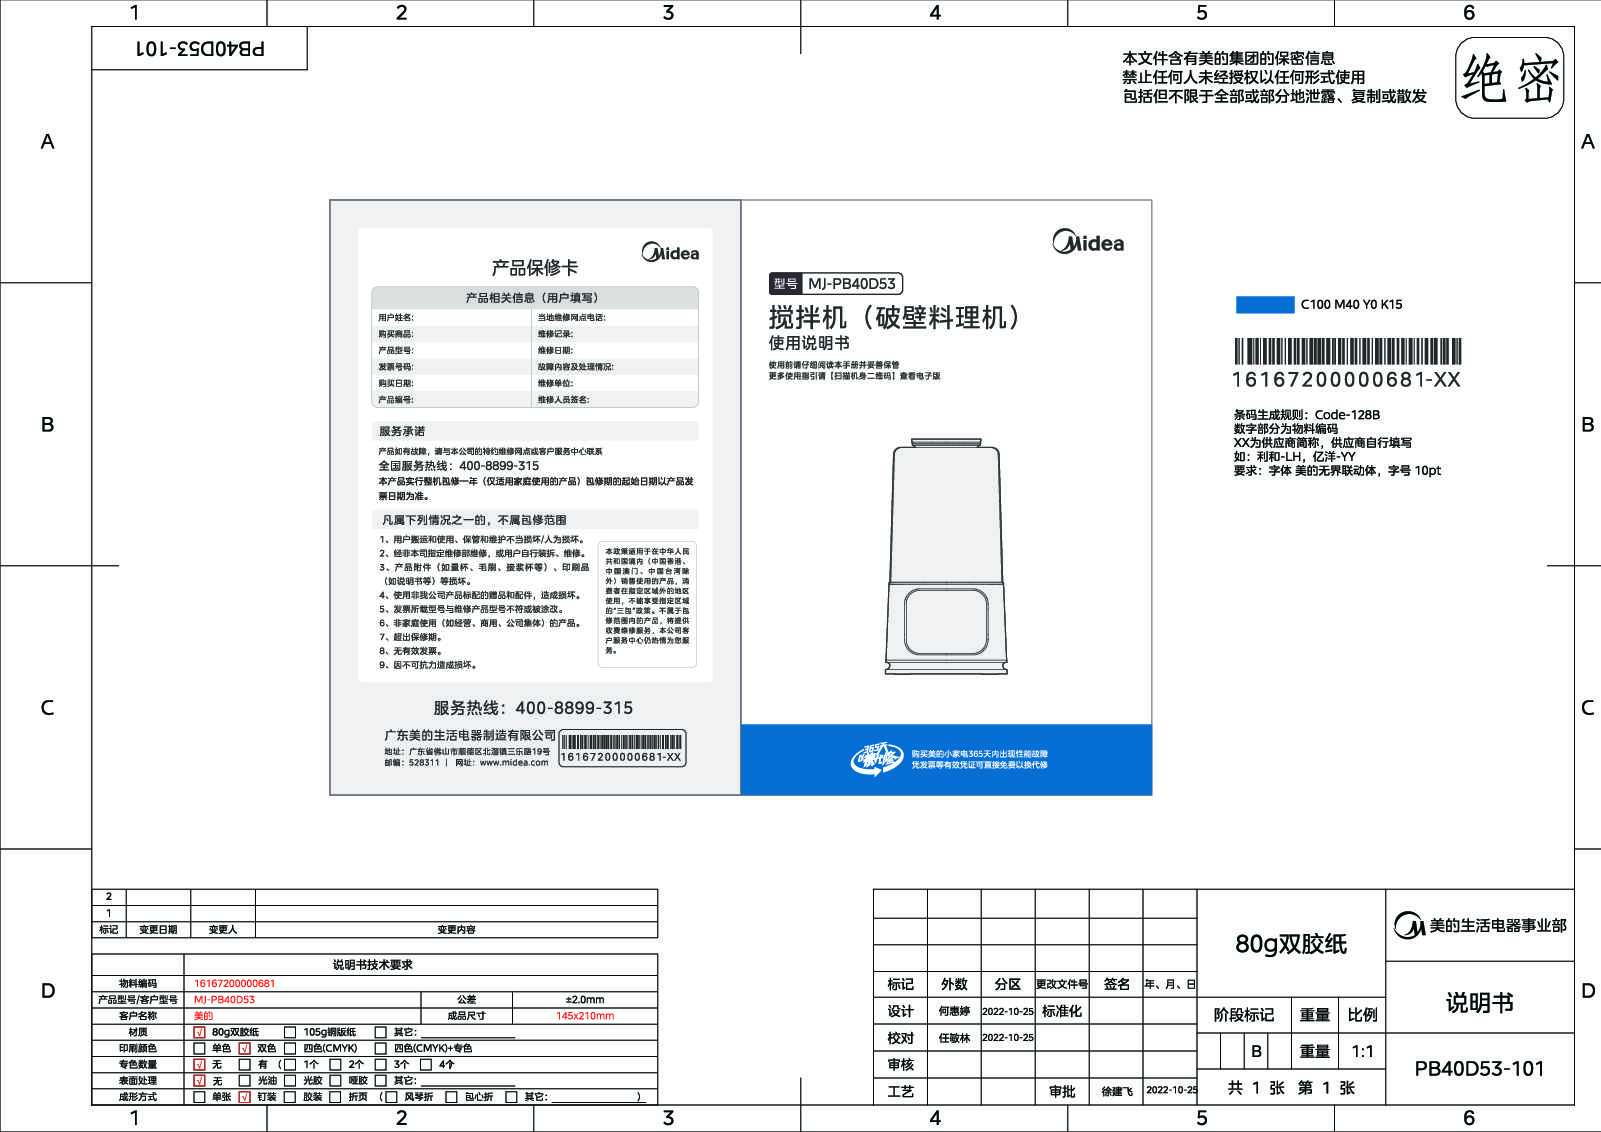Click the blender product illustration
The image size is (1601, 1132).
tap(945, 555)
